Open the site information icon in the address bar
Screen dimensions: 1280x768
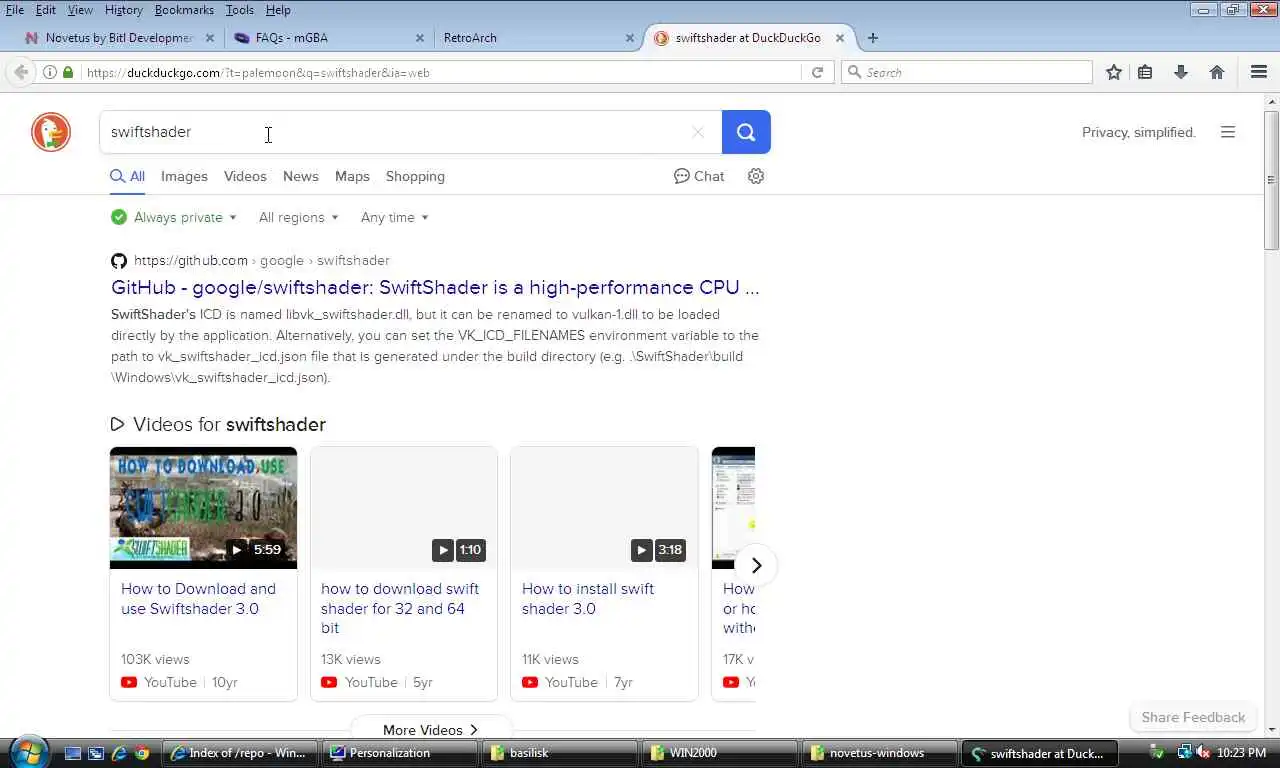point(49,72)
